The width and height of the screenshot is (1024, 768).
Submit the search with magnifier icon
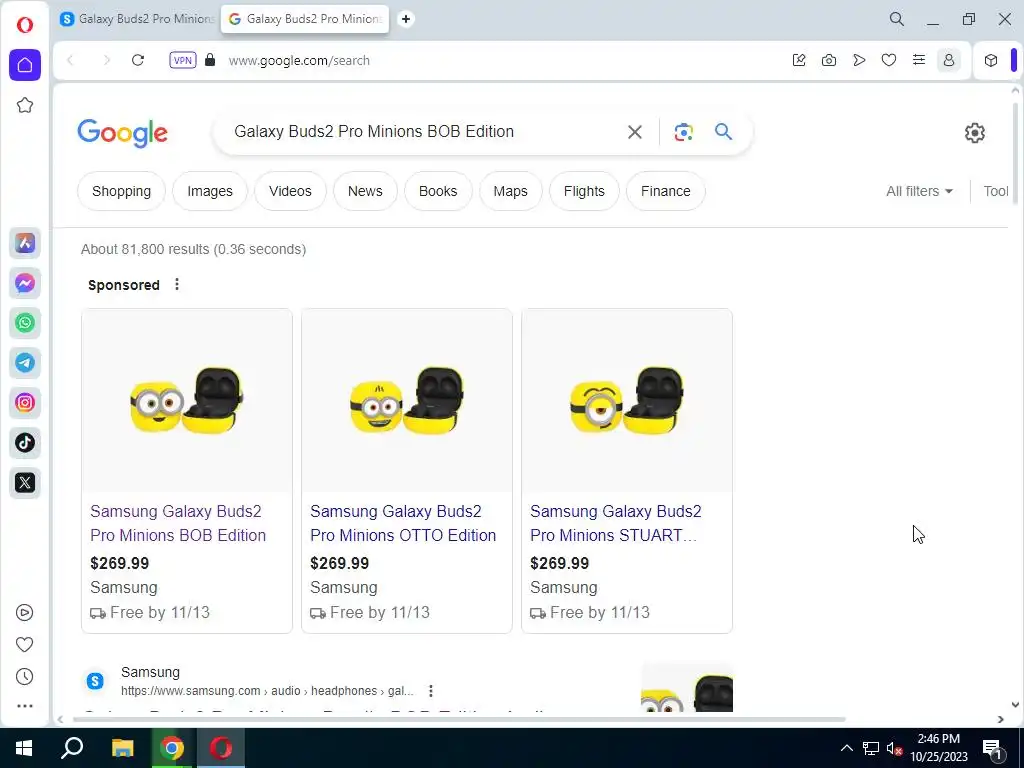(x=723, y=132)
